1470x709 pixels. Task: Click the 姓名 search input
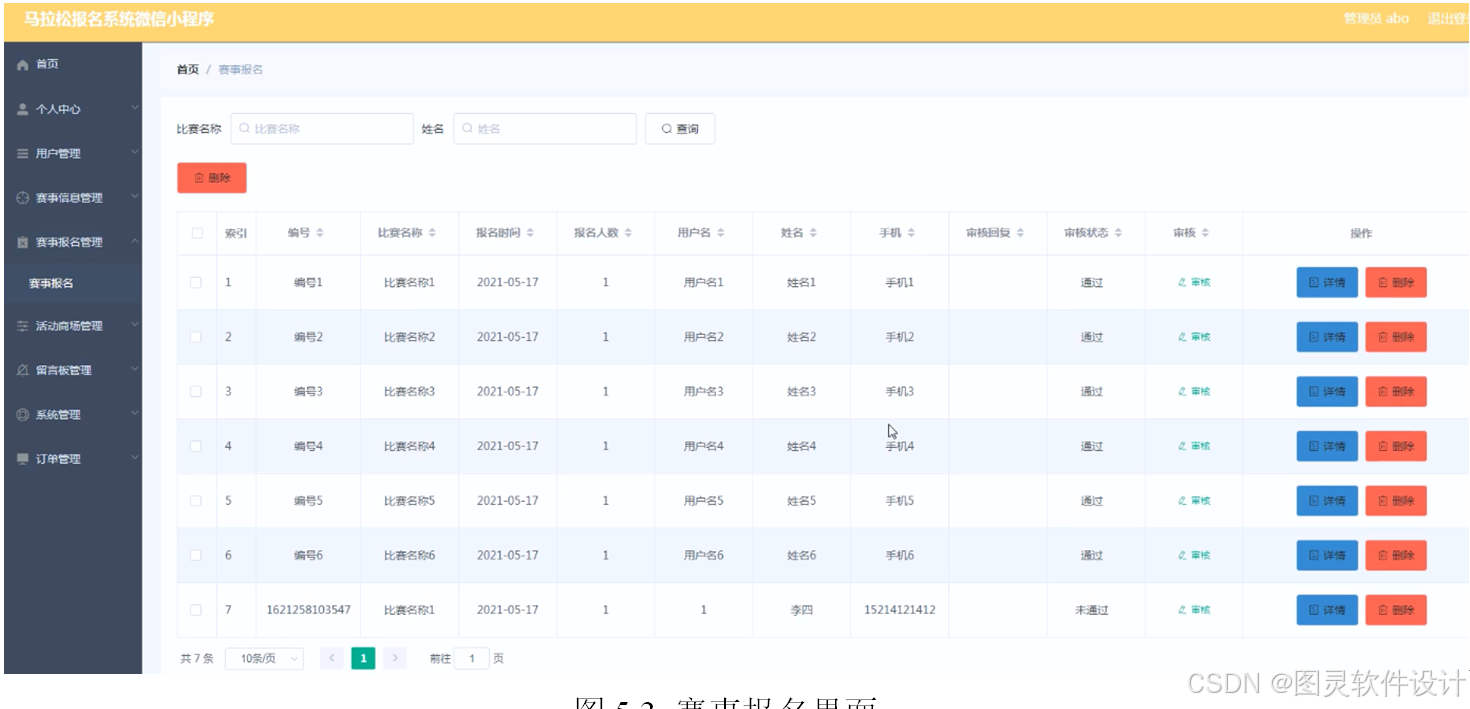[x=545, y=129]
